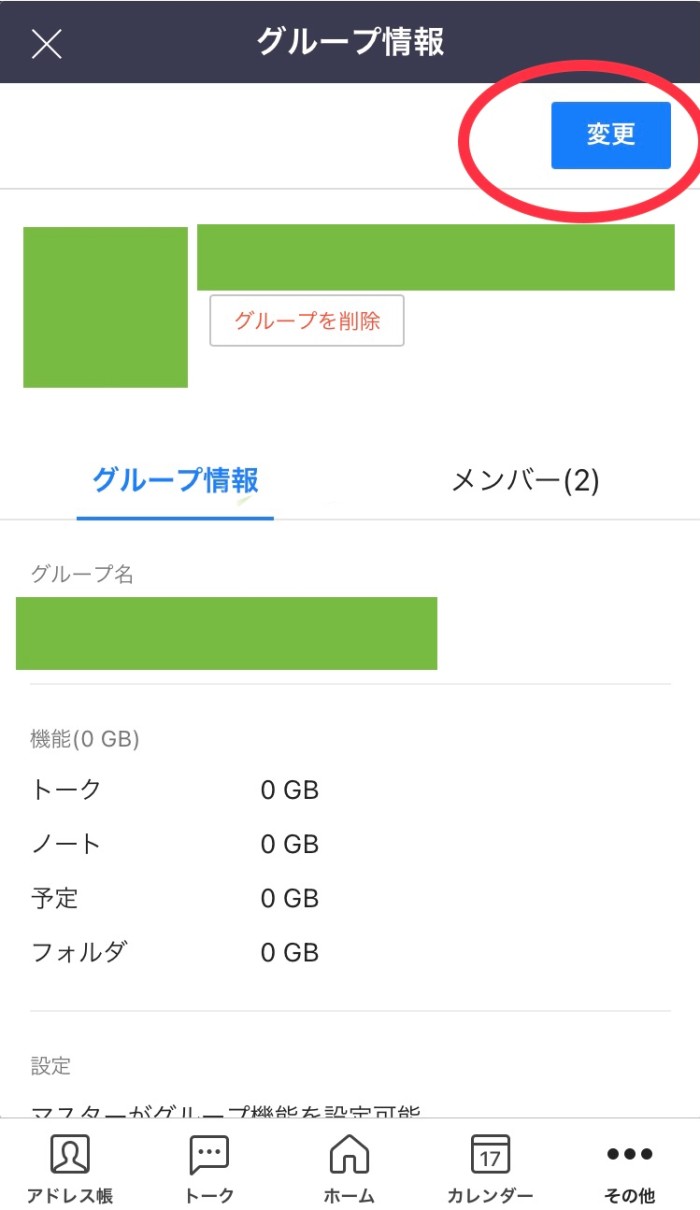Image resolution: width=700 pixels, height=1210 pixels.
Task: Tap the blue 変更 button
Action: click(x=611, y=135)
